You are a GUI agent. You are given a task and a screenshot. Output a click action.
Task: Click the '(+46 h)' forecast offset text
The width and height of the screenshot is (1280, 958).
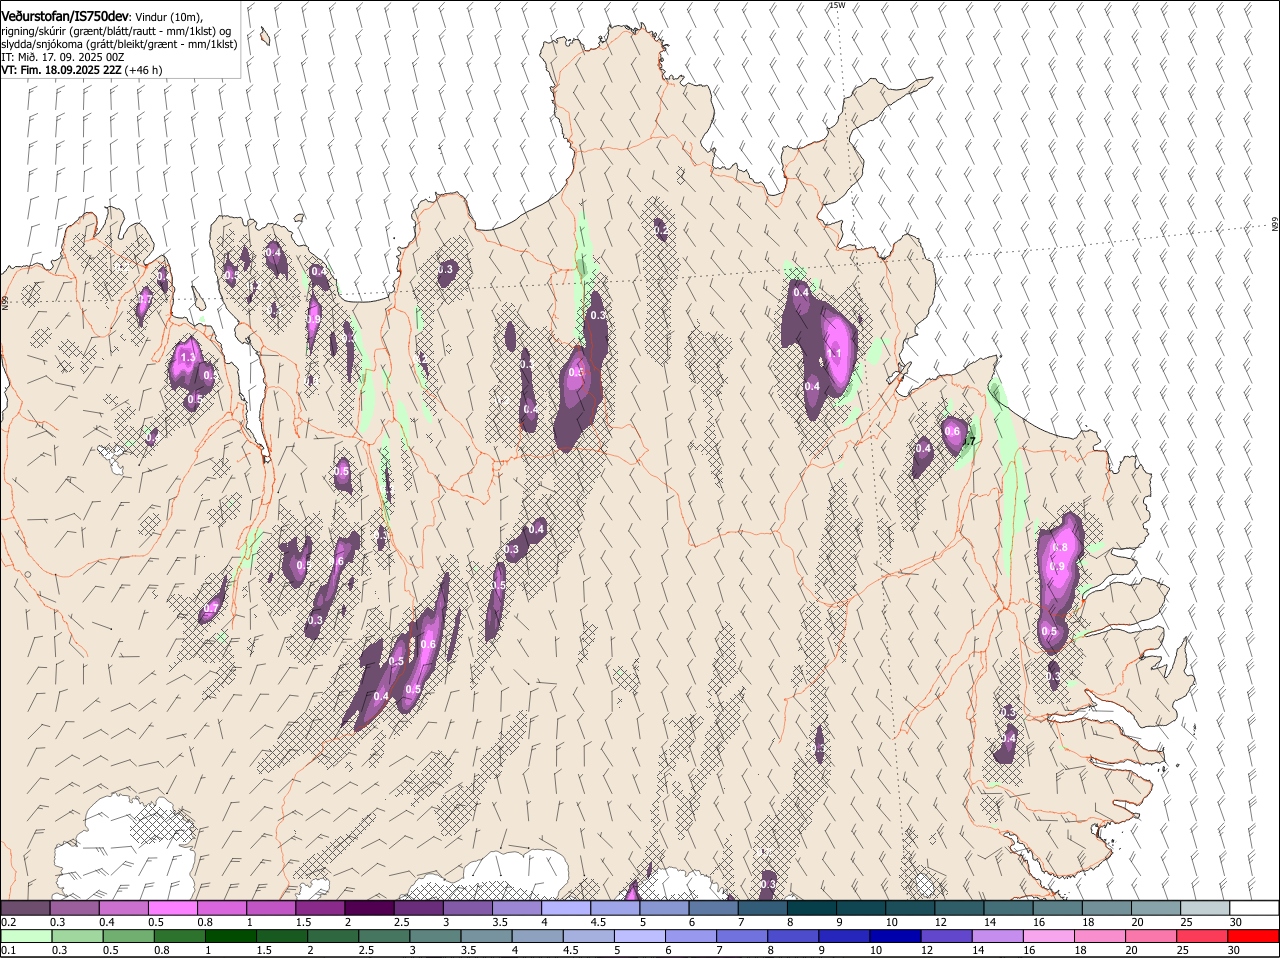(x=144, y=70)
